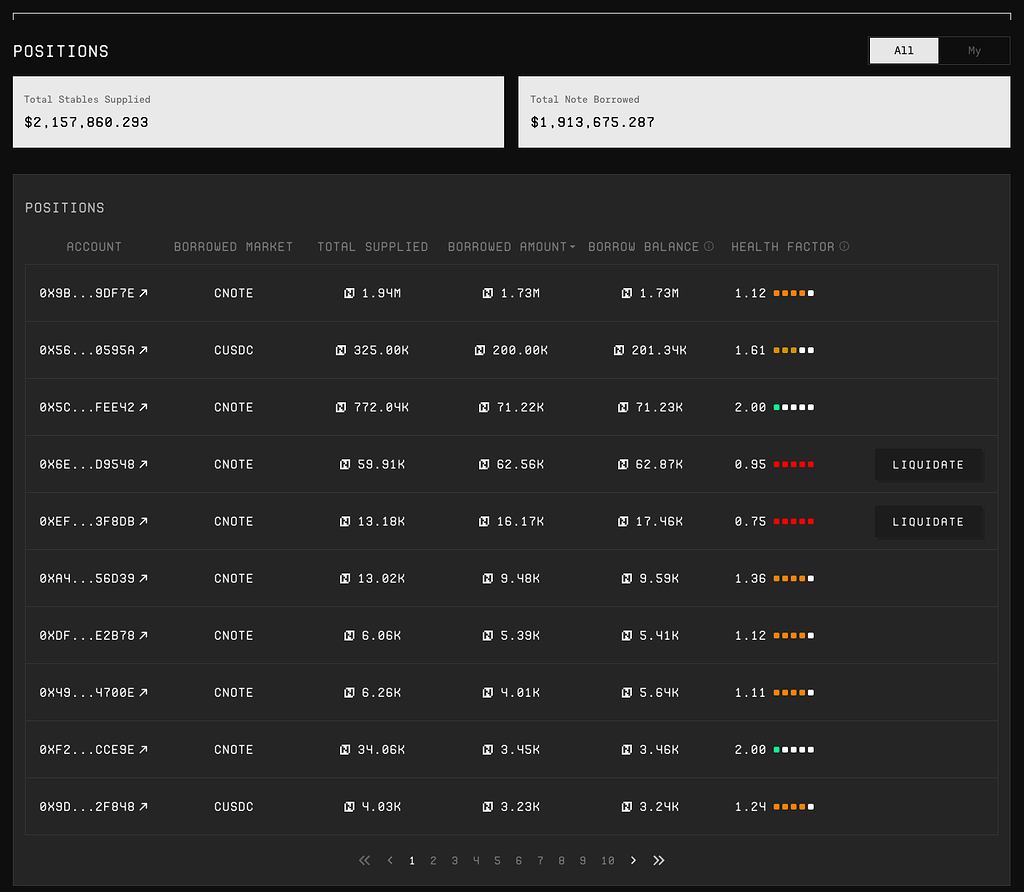Click health factor bar for 0XF2...CCE9E
The height and width of the screenshot is (892, 1024).
pyautogui.click(x=793, y=749)
